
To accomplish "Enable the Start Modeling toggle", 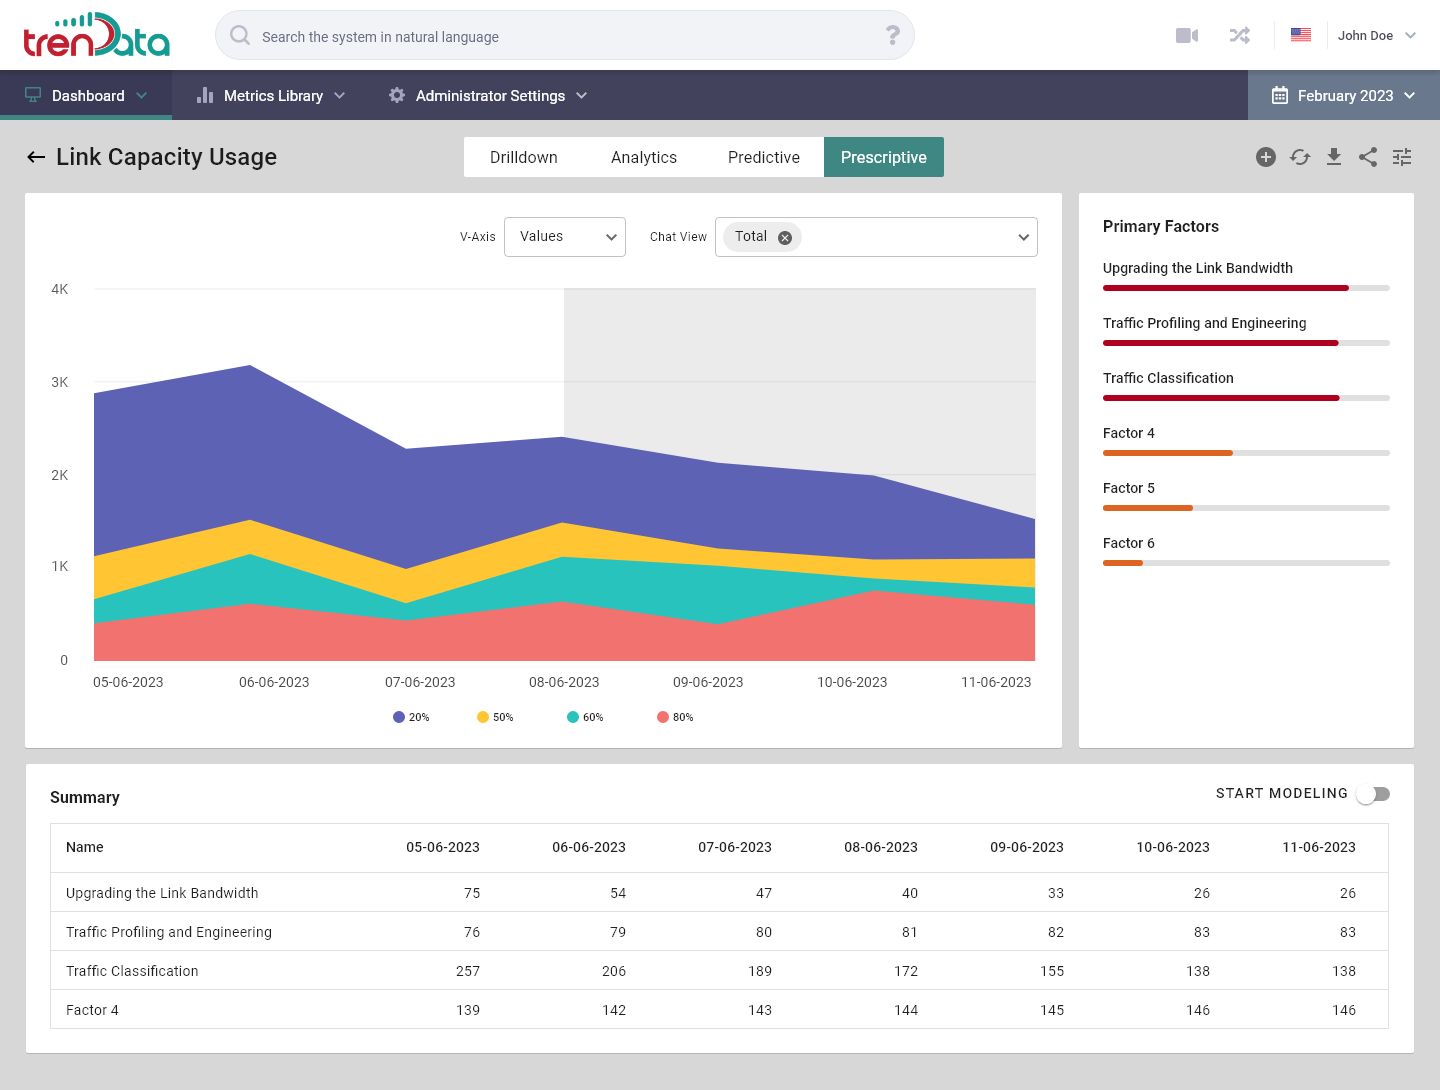I will (x=1373, y=794).
